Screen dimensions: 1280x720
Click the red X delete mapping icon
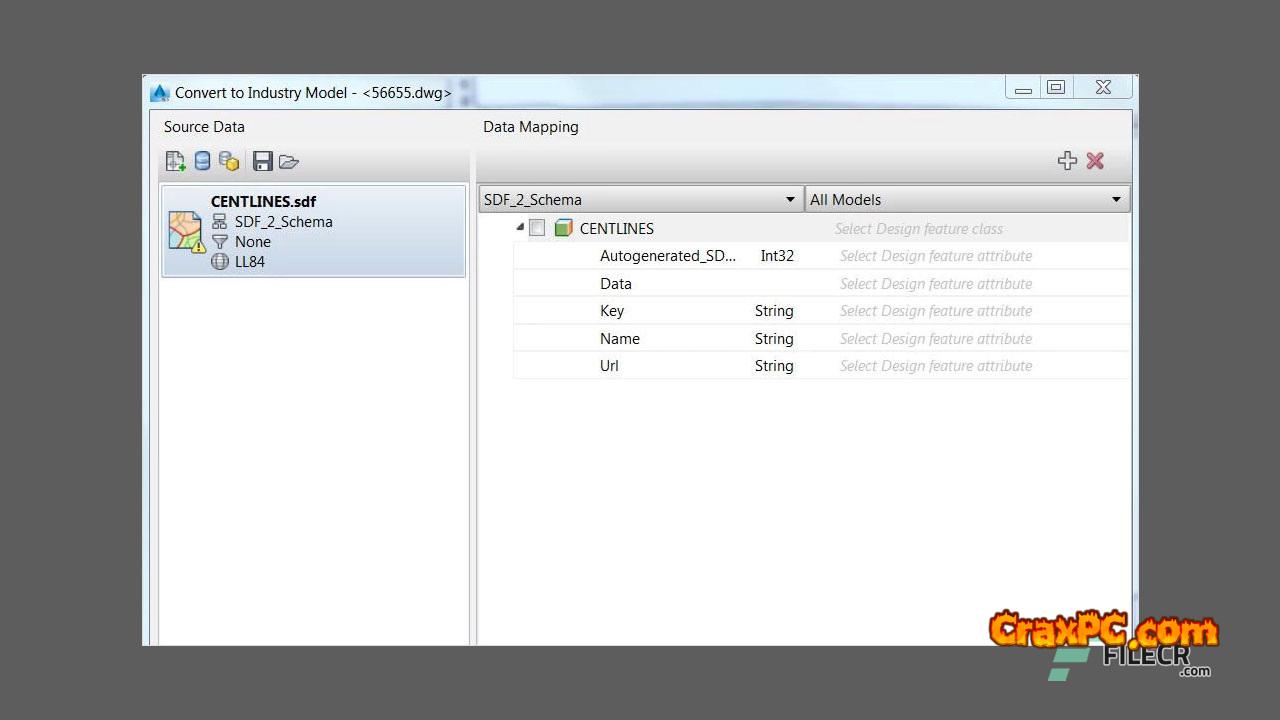click(1095, 161)
